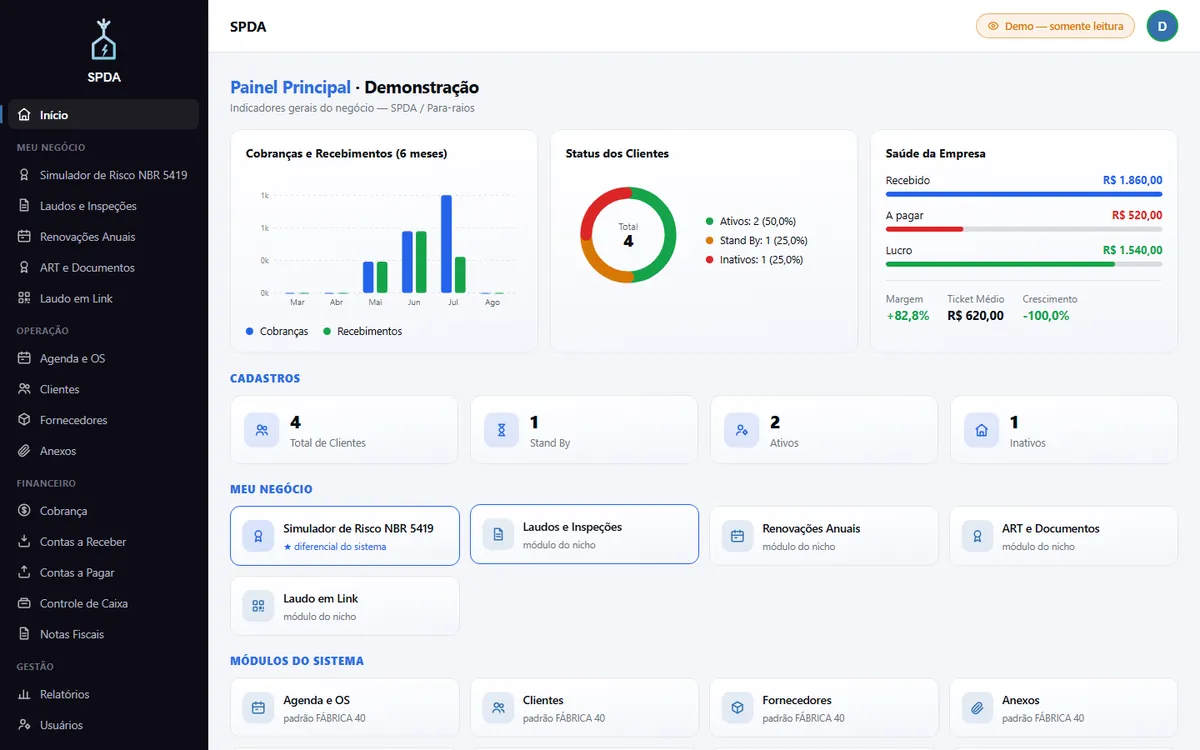Open Usuários sidebar item
Viewport: 1200px width, 750px height.
click(x=104, y=725)
